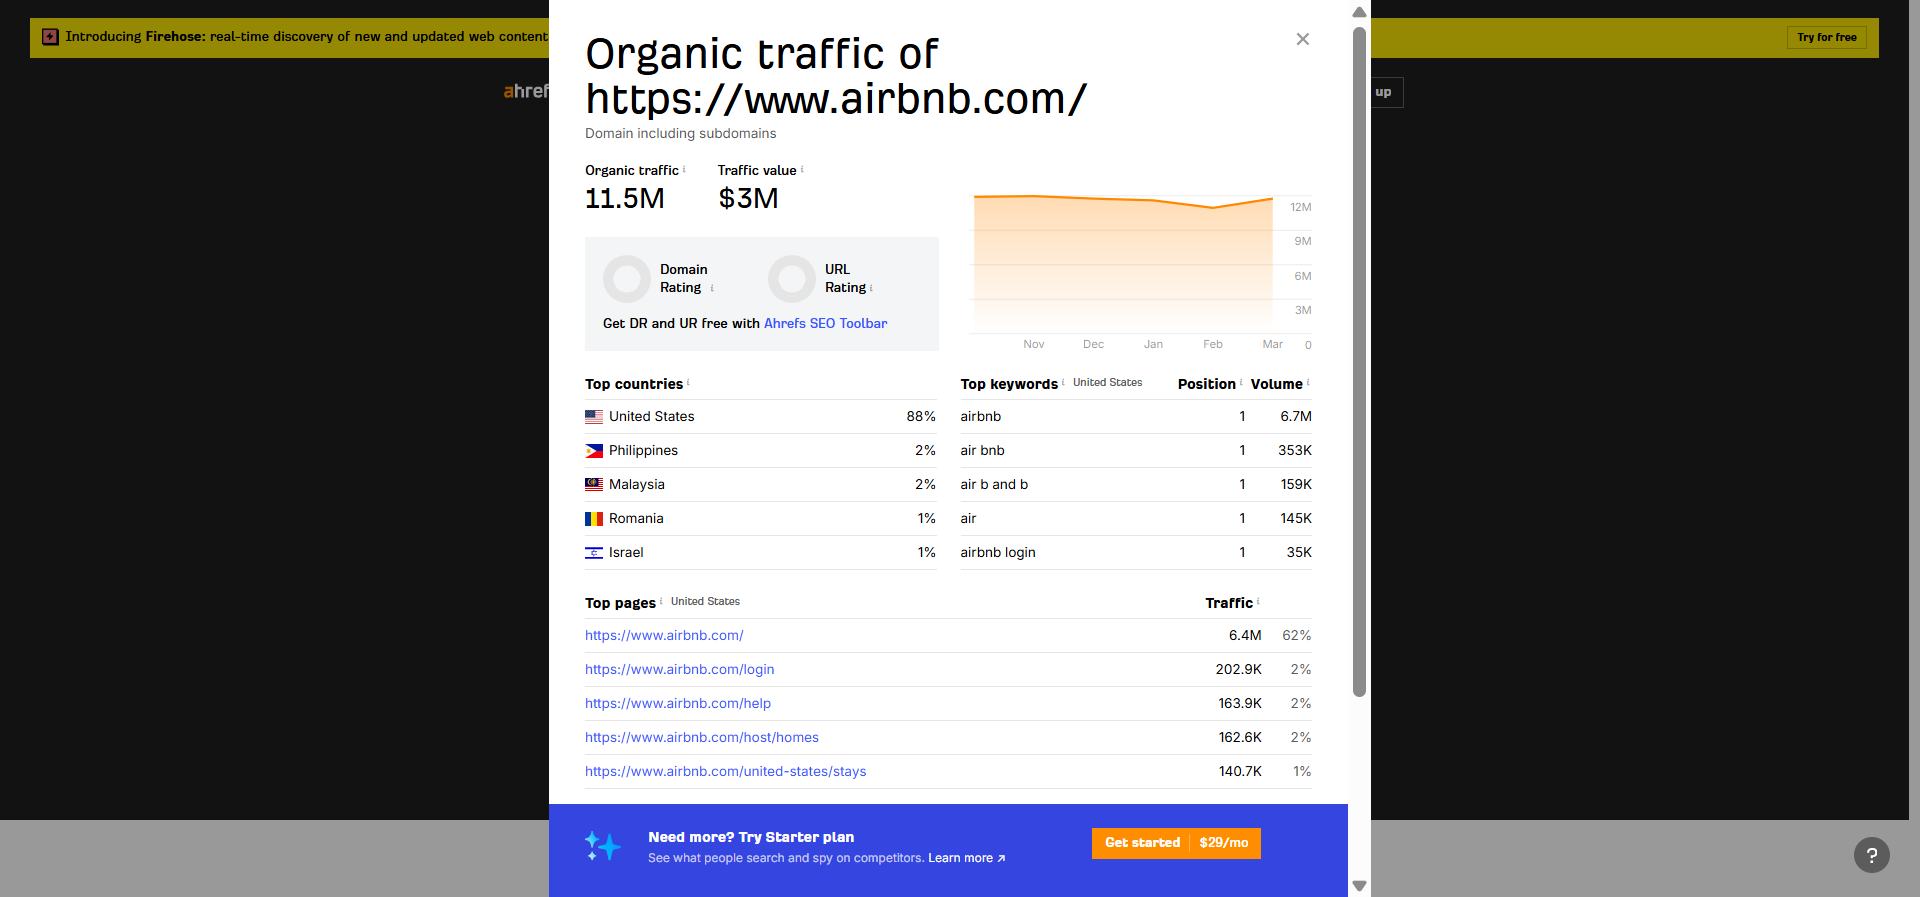The width and height of the screenshot is (1920, 897).
Task: Click the URL Rating circle gauge
Action: pyautogui.click(x=792, y=279)
